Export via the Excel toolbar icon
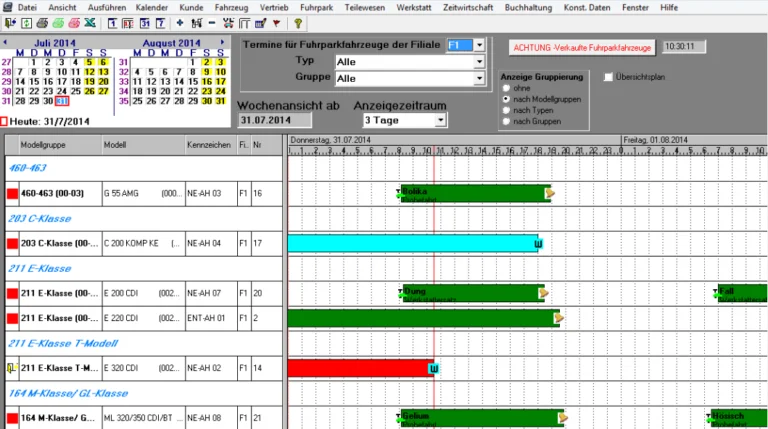 click(90, 23)
